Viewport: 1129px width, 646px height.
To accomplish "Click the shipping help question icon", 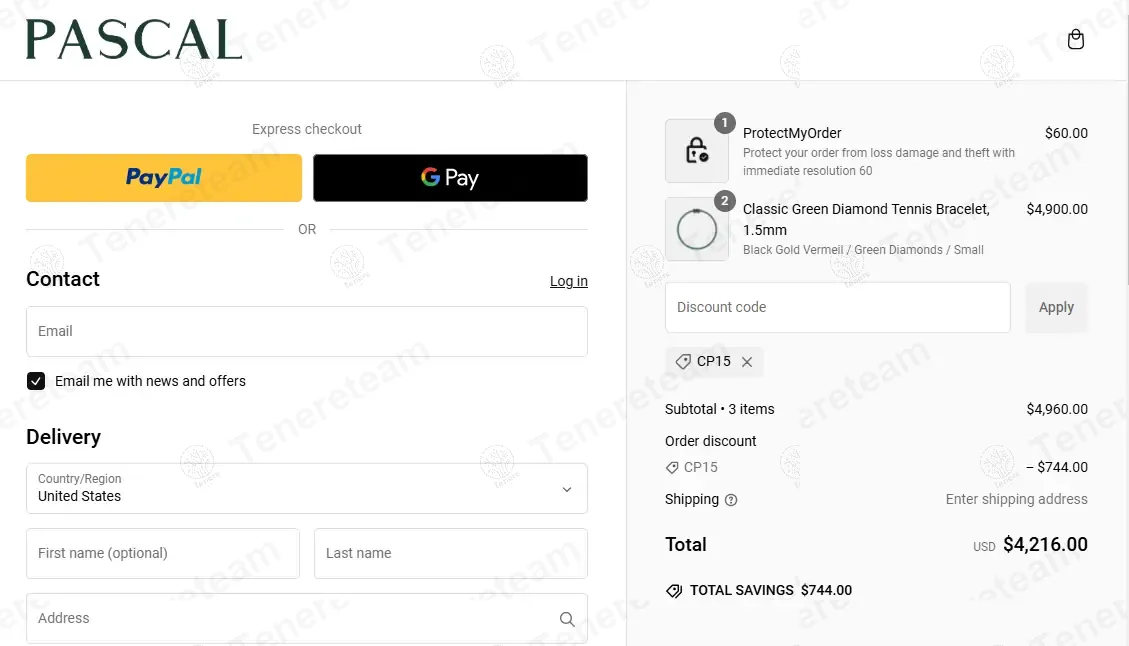I will click(x=731, y=500).
